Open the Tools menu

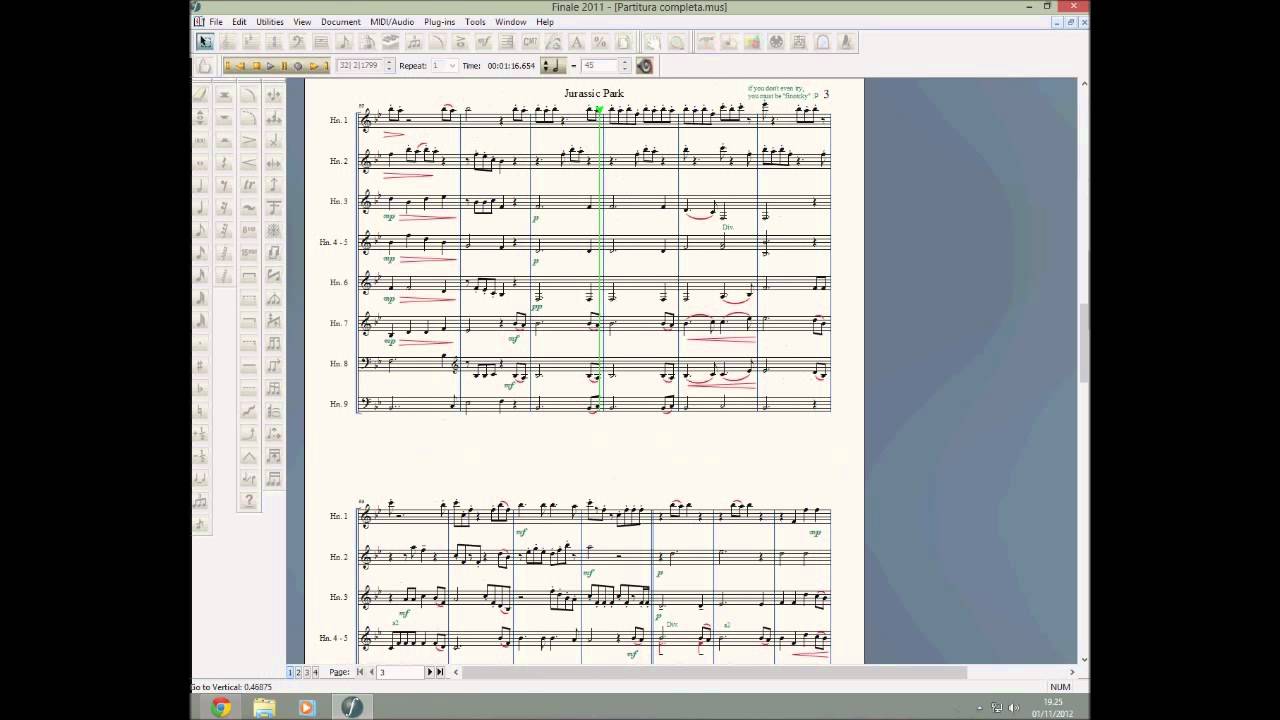[x=475, y=22]
